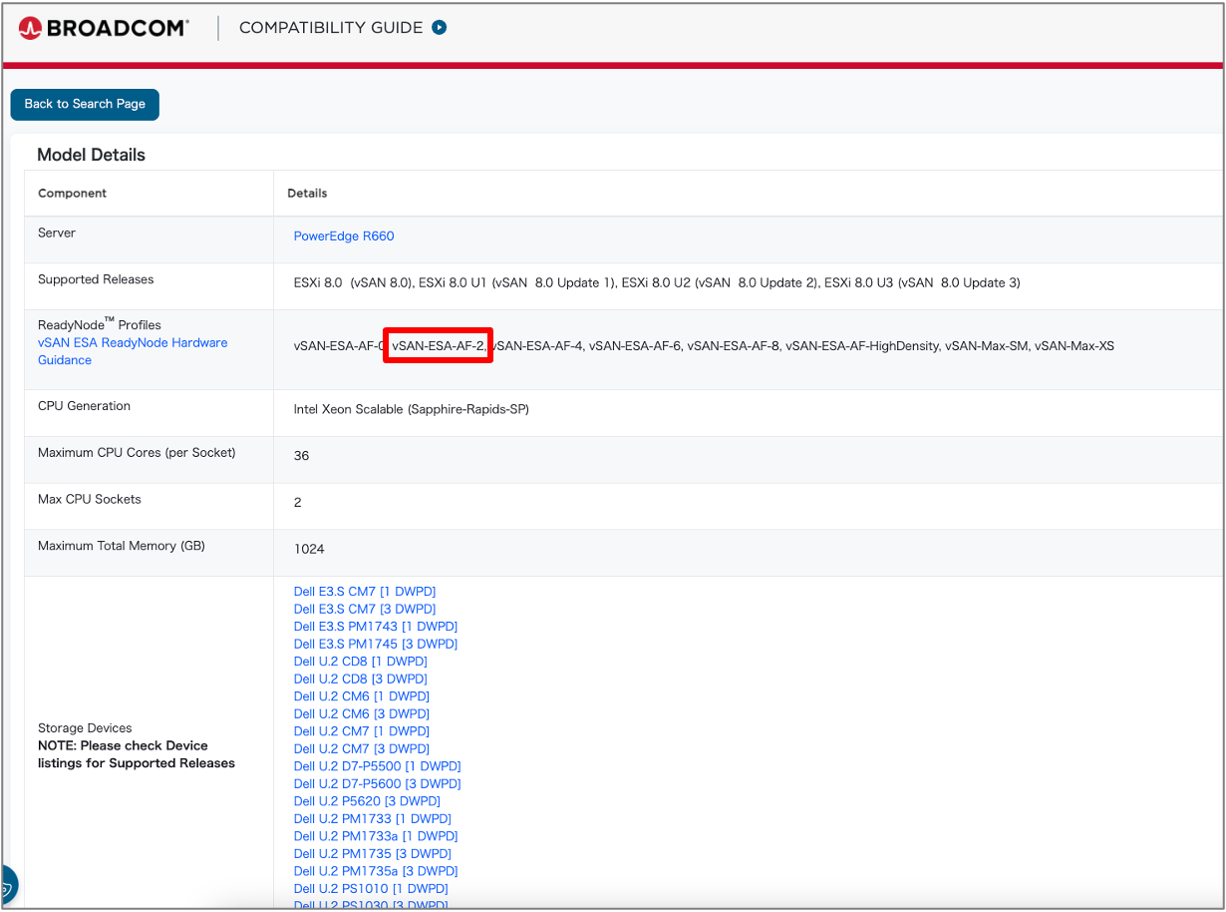Open Dell U.2 D7-P5500 [1 DWPD] link
Screen dimensions: 1226x912
point(377,767)
